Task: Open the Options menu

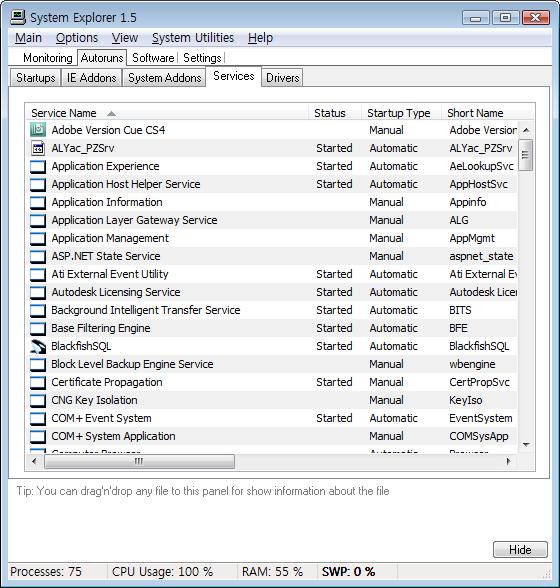Action: coord(77,38)
